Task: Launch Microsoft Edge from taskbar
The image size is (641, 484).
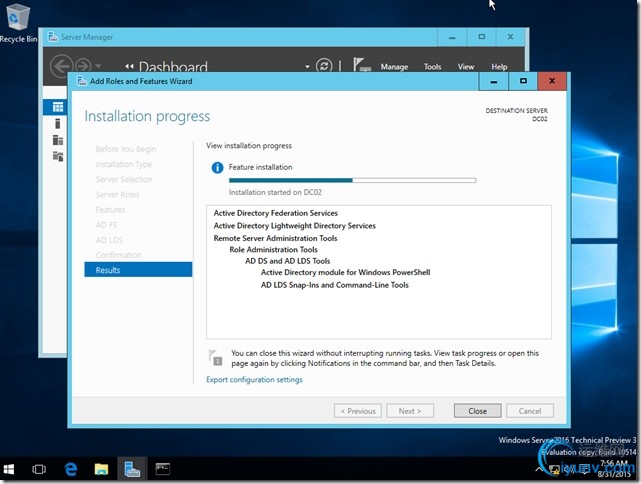Action: click(x=71, y=469)
